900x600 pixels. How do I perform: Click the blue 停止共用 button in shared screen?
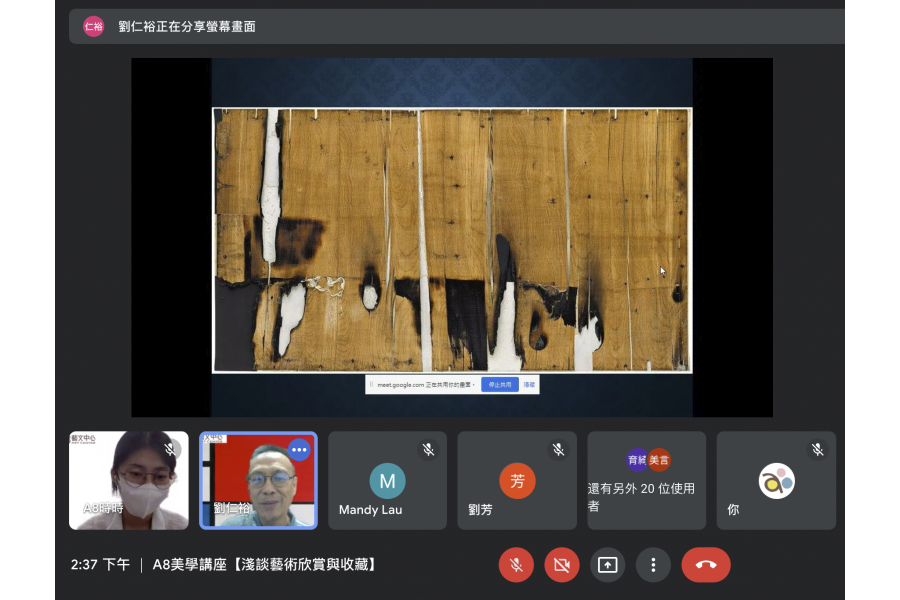tap(499, 385)
